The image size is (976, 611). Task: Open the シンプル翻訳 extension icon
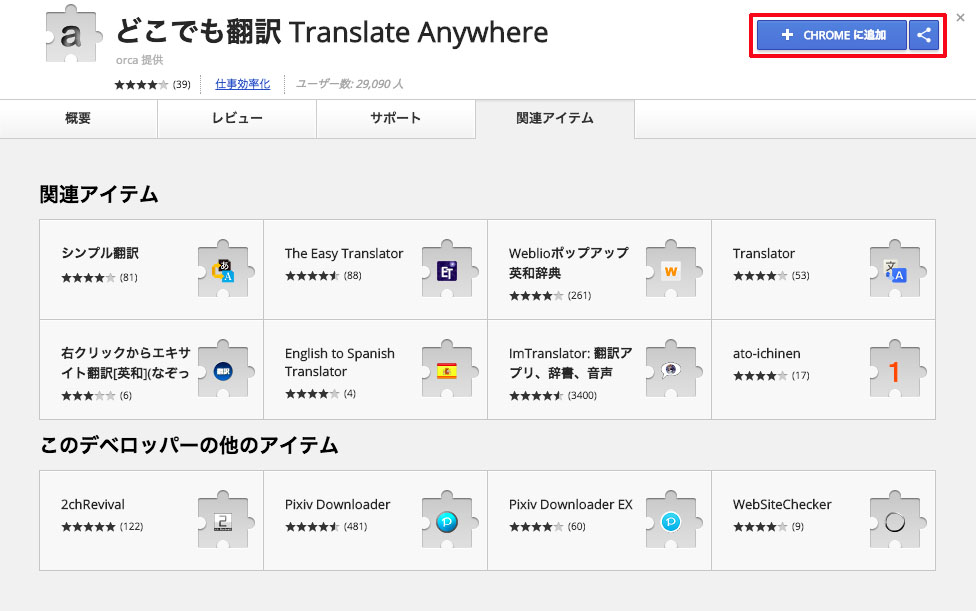(x=225, y=269)
